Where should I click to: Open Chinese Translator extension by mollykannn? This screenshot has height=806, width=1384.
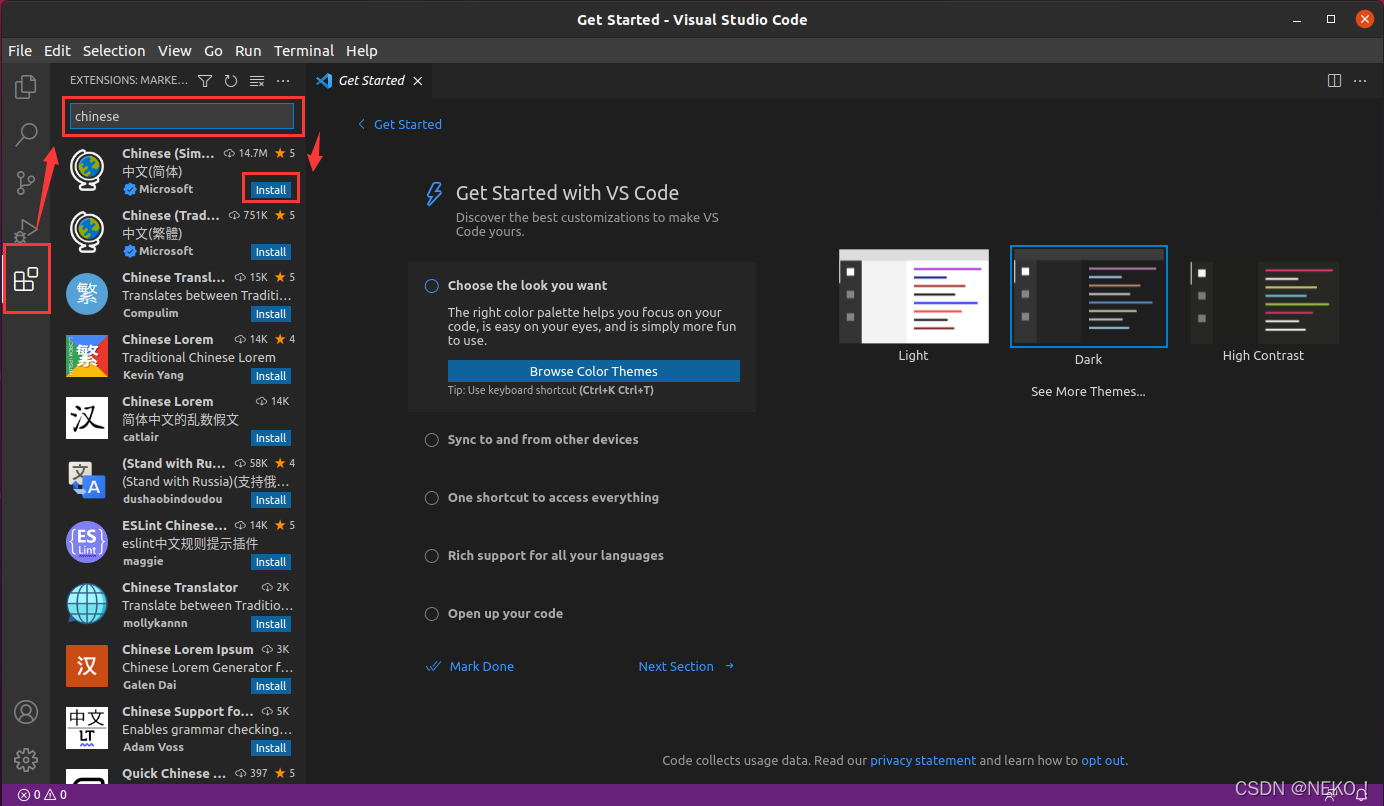point(180,605)
